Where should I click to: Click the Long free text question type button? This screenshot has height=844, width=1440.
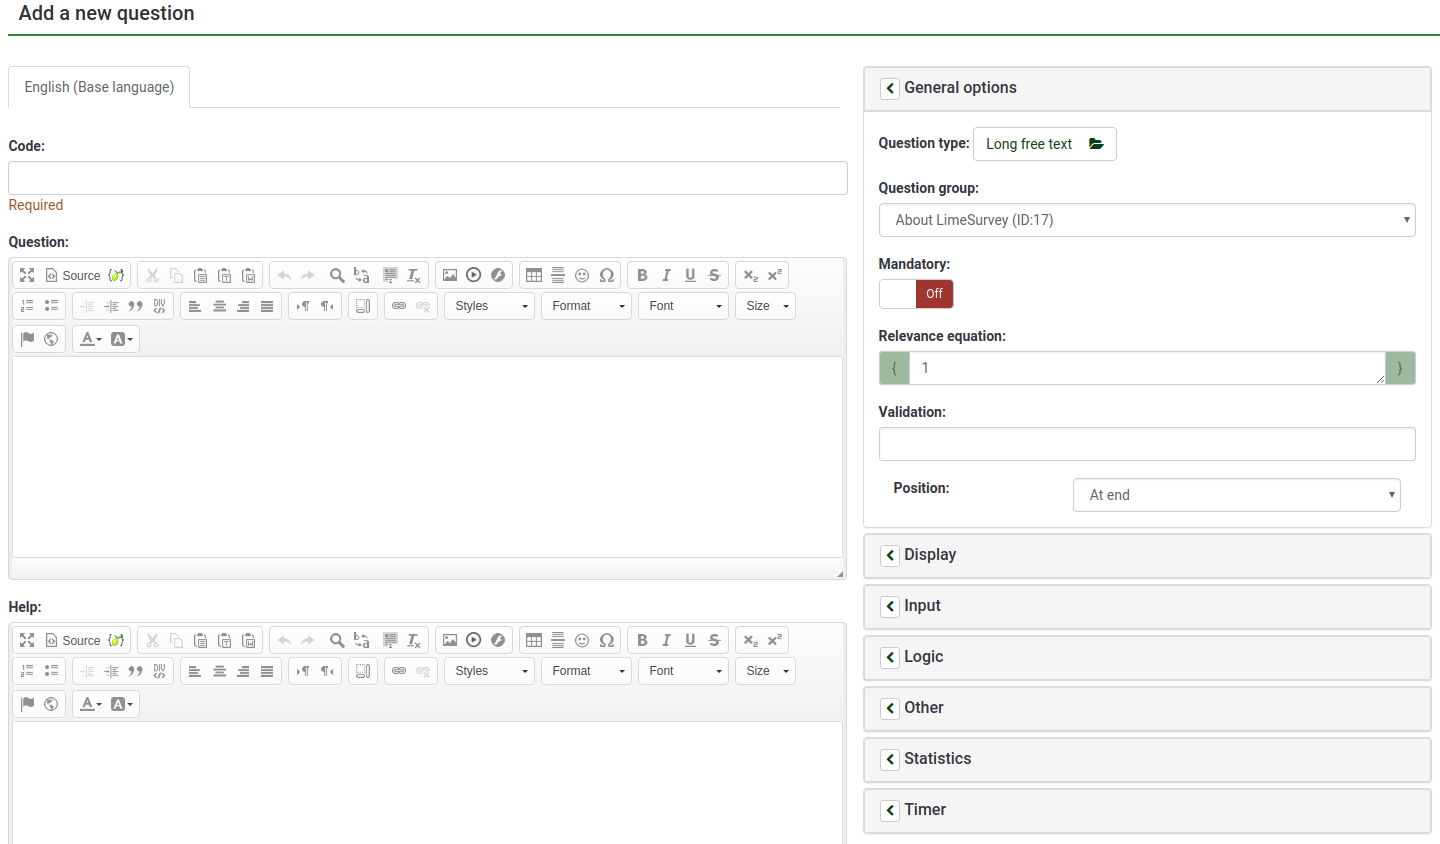click(1044, 144)
